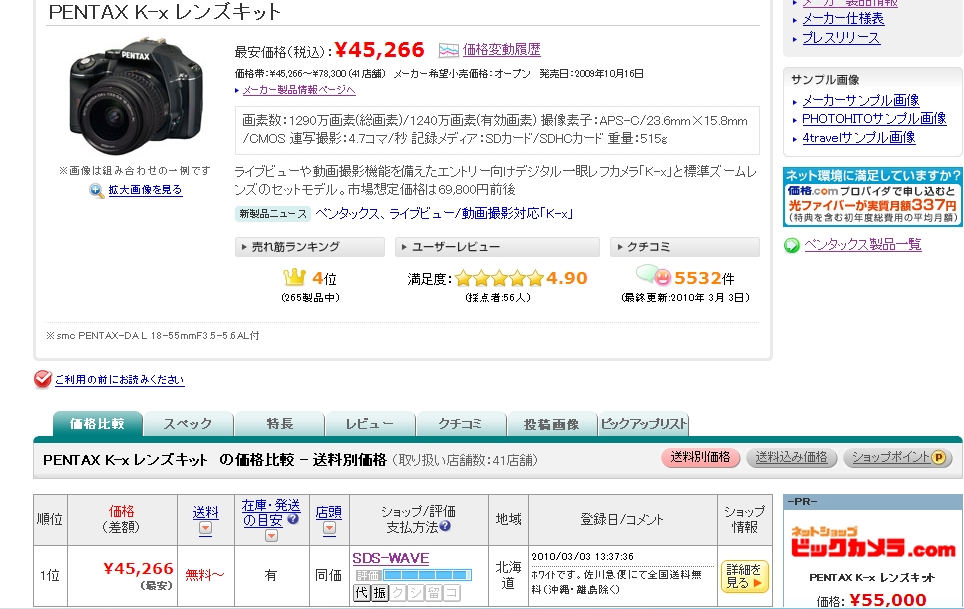Click the green icon beside ペンタックス製品一覧
The height and width of the screenshot is (609, 964).
791,245
